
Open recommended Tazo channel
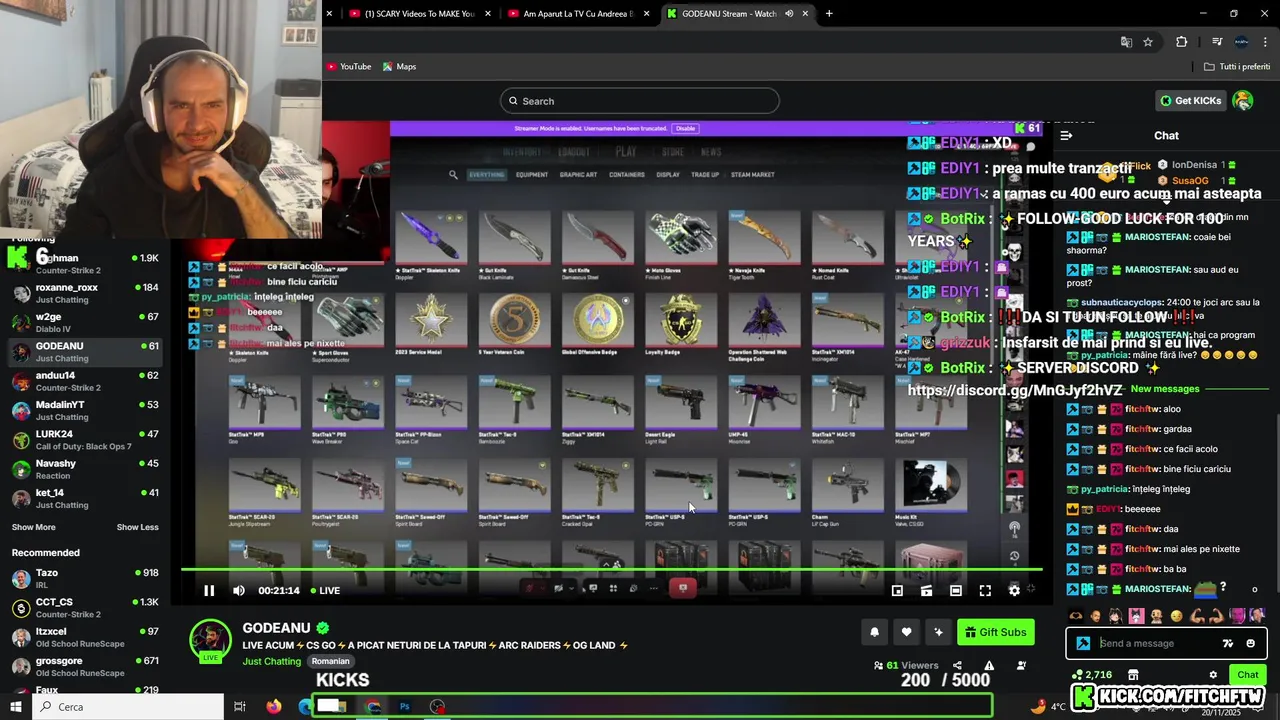85,579
